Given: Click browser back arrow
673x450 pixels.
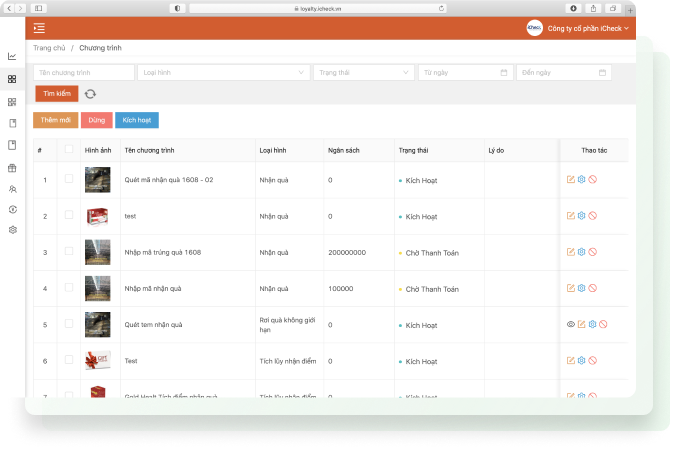Looking at the screenshot, I should click(9, 9).
